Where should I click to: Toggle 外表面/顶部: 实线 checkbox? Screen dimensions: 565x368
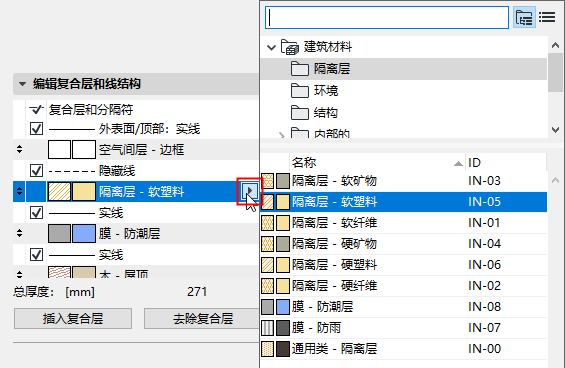click(36, 129)
